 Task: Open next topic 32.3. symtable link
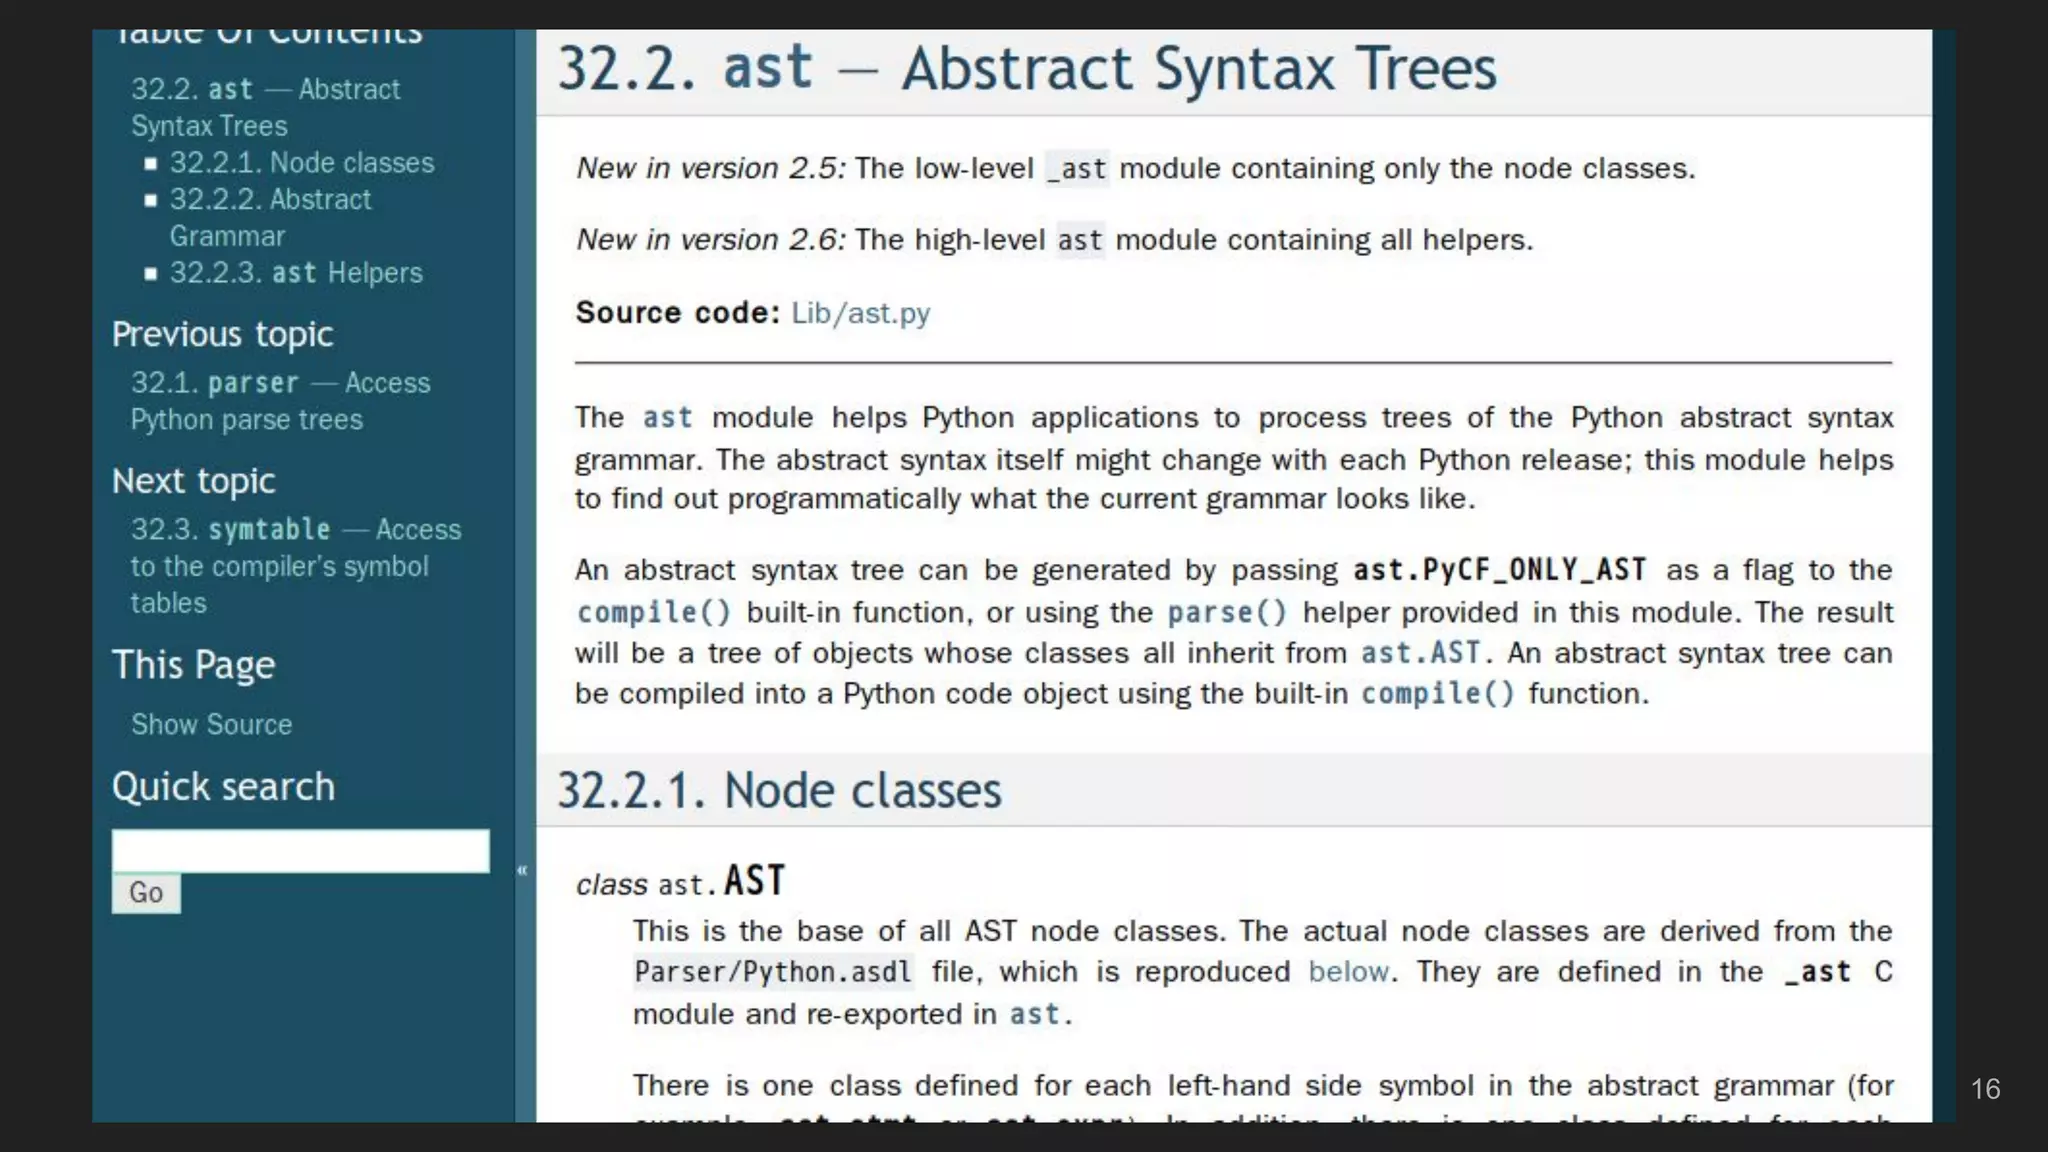295,530
